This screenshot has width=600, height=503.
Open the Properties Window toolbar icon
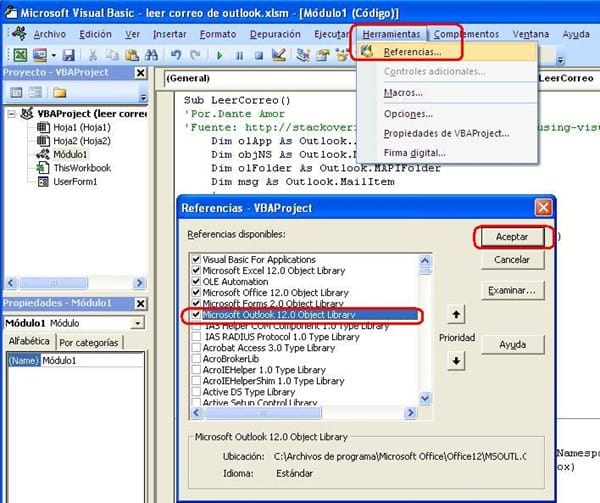pos(323,55)
